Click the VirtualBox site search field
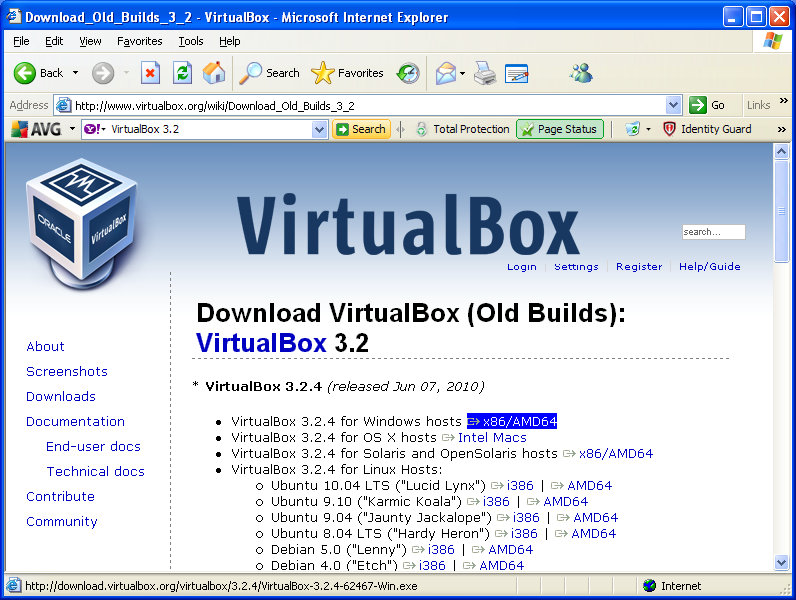Image resolution: width=796 pixels, height=600 pixels. [x=713, y=232]
